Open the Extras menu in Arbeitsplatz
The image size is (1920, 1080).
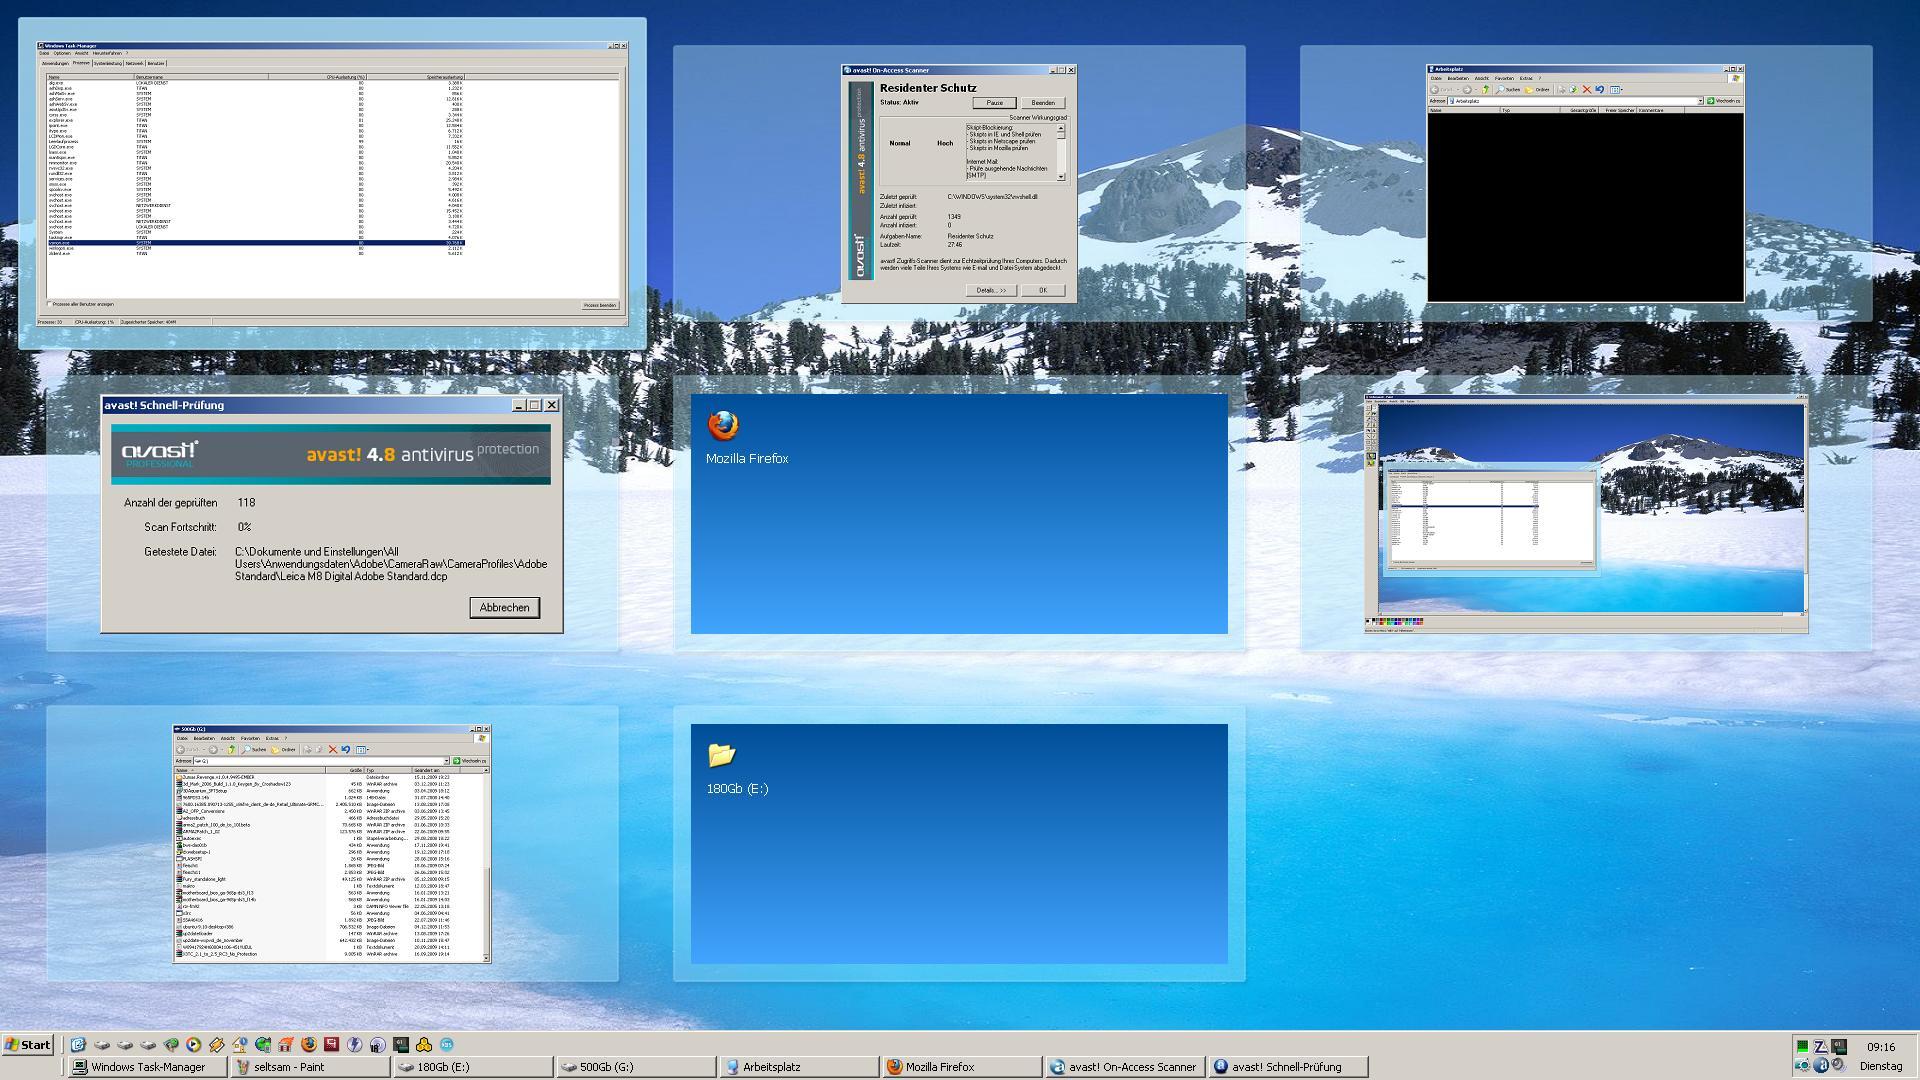coord(1526,78)
